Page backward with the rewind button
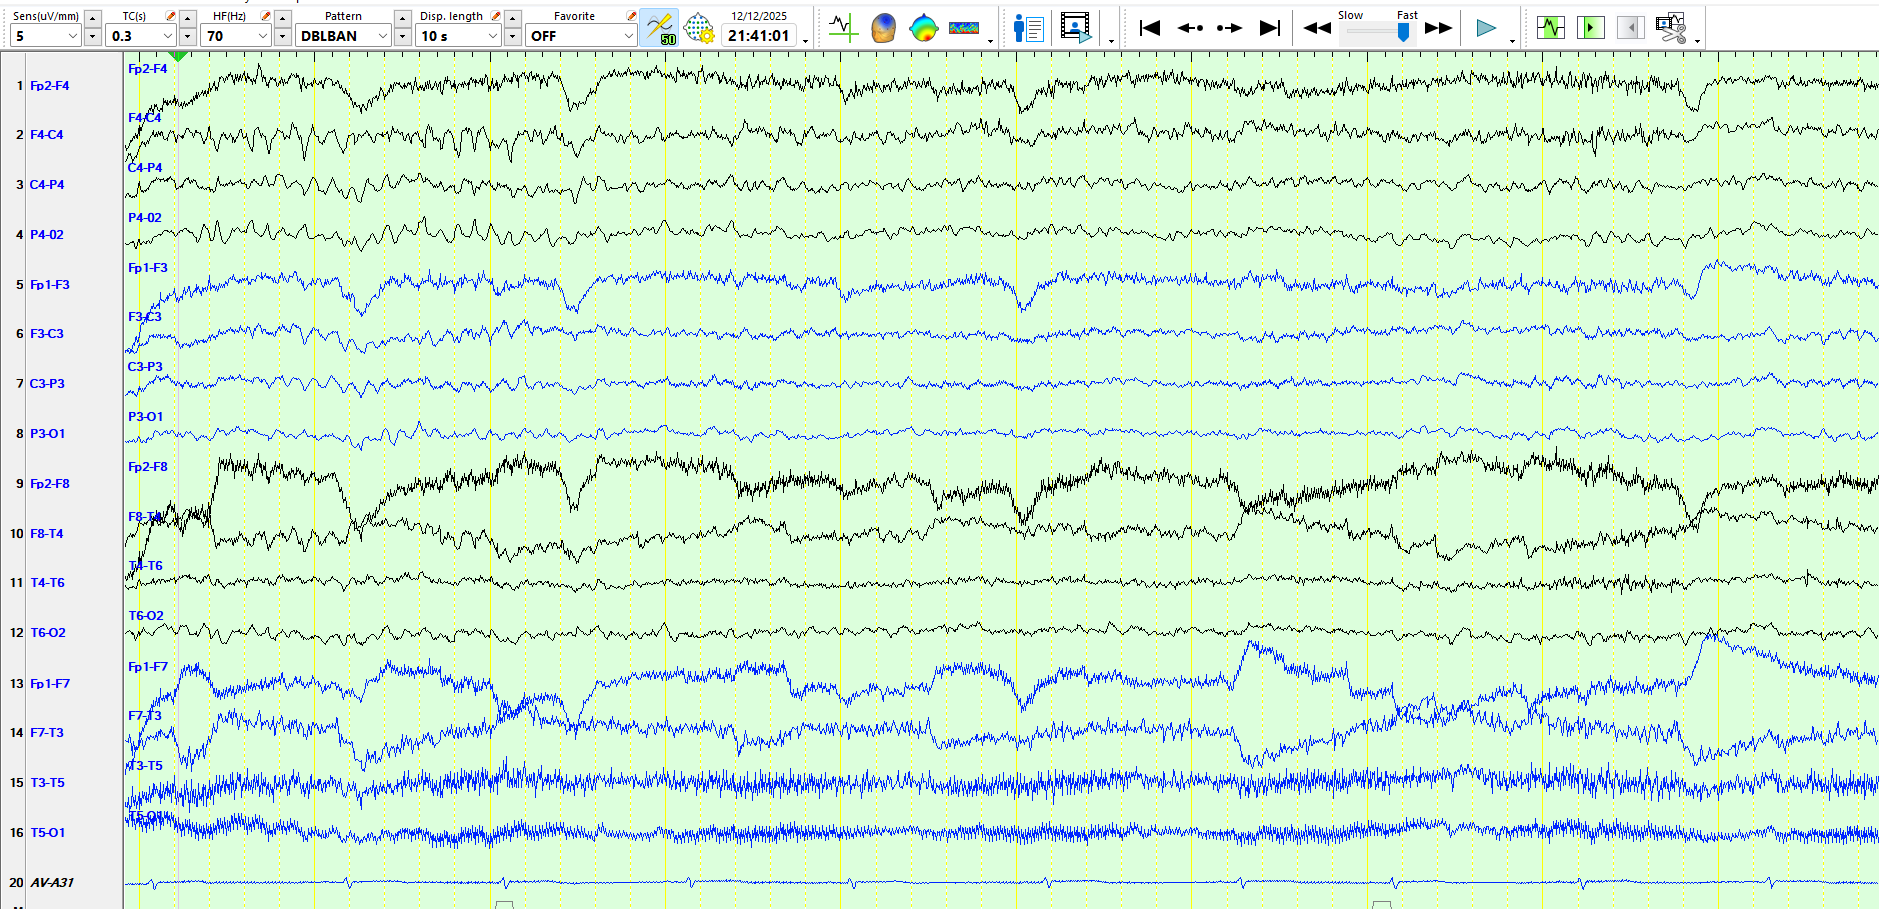This screenshot has height=909, width=1879. [x=1317, y=28]
